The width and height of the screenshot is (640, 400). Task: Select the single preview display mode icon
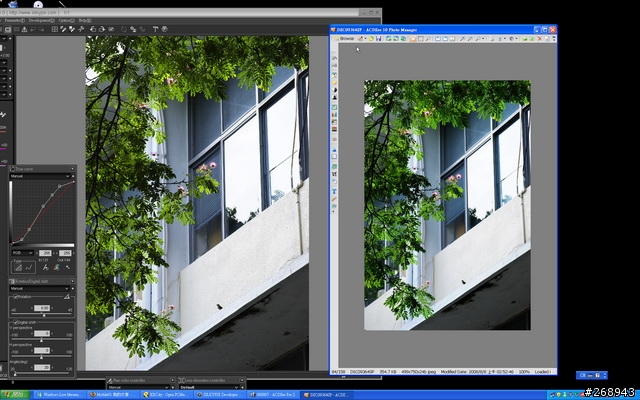[8, 29]
